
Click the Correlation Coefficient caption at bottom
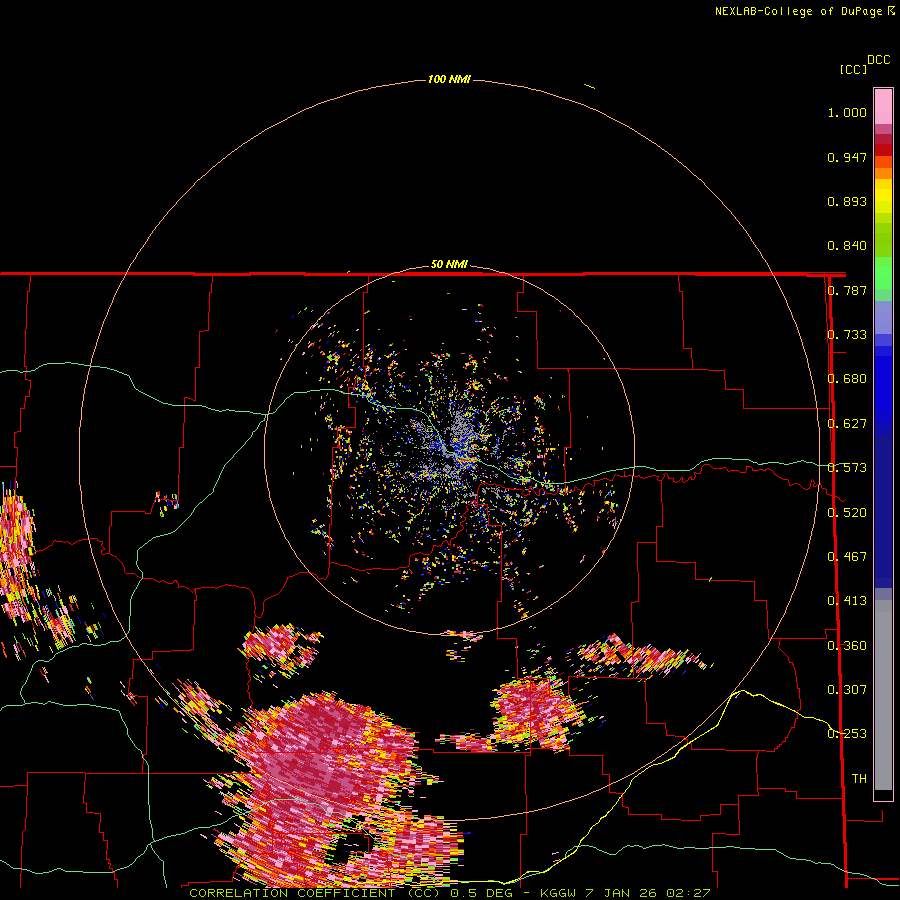tap(450, 893)
